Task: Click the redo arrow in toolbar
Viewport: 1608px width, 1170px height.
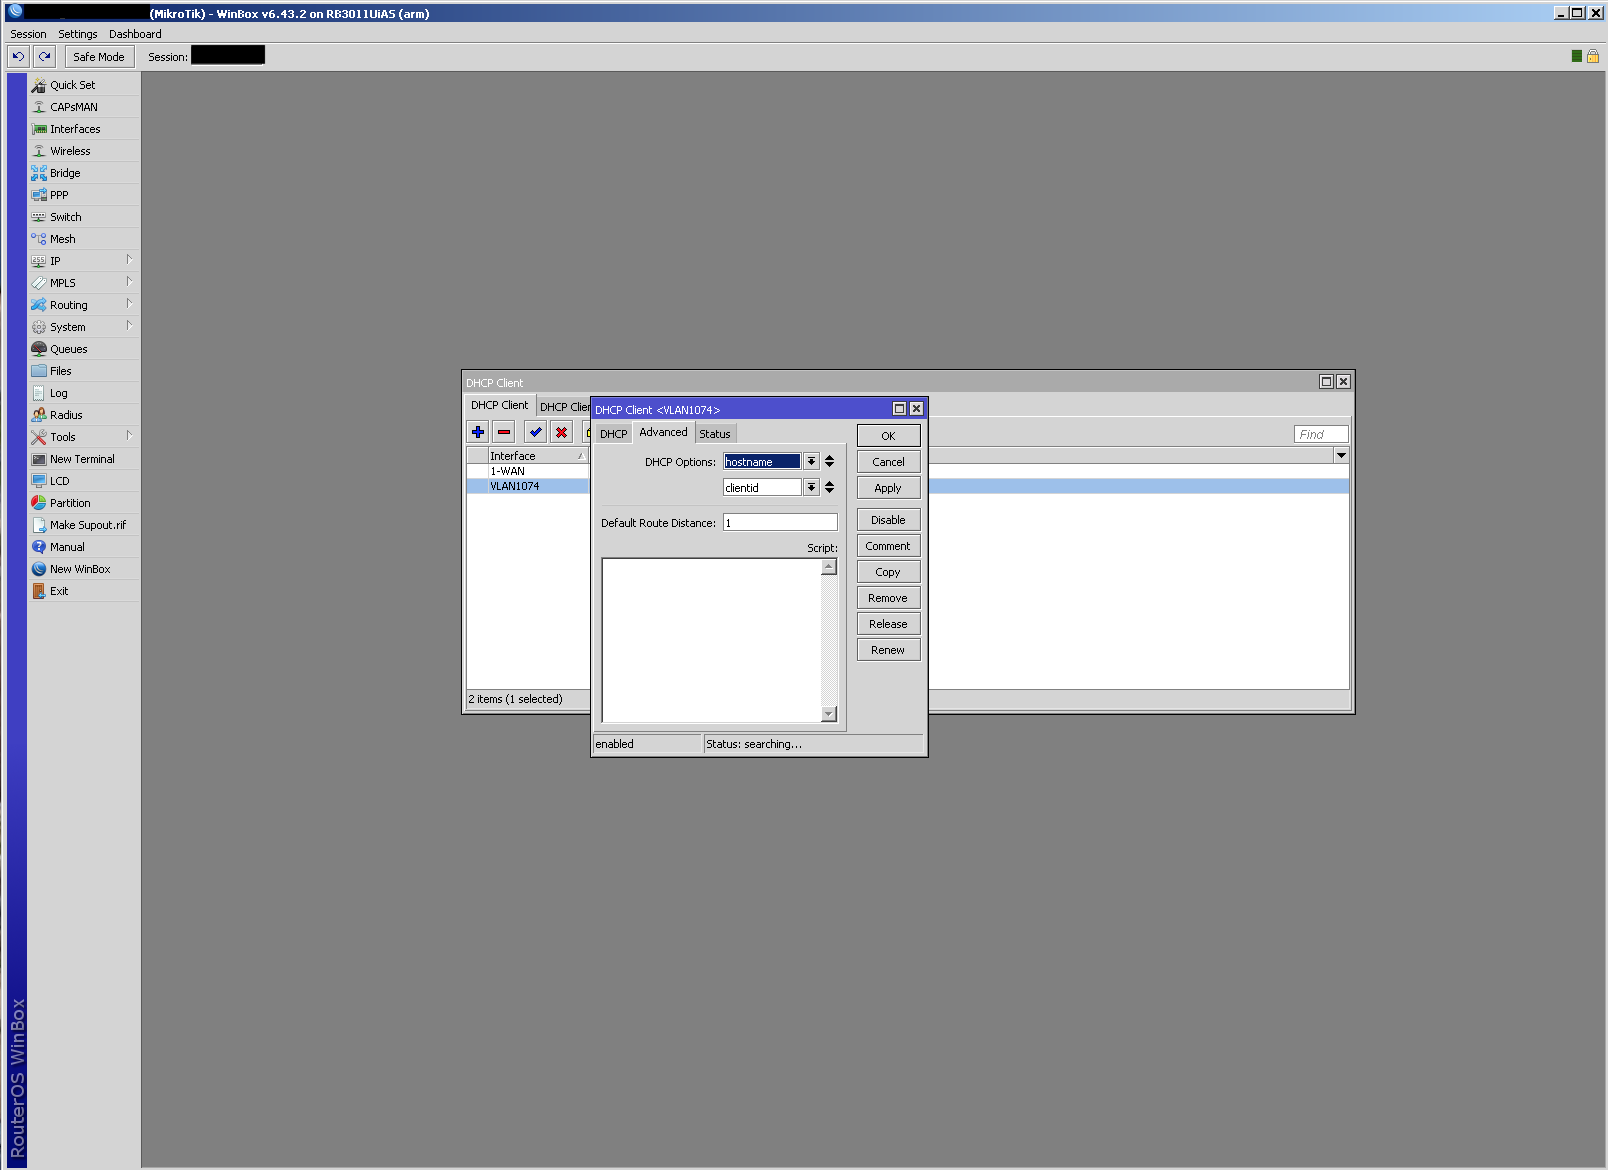Action: 44,57
